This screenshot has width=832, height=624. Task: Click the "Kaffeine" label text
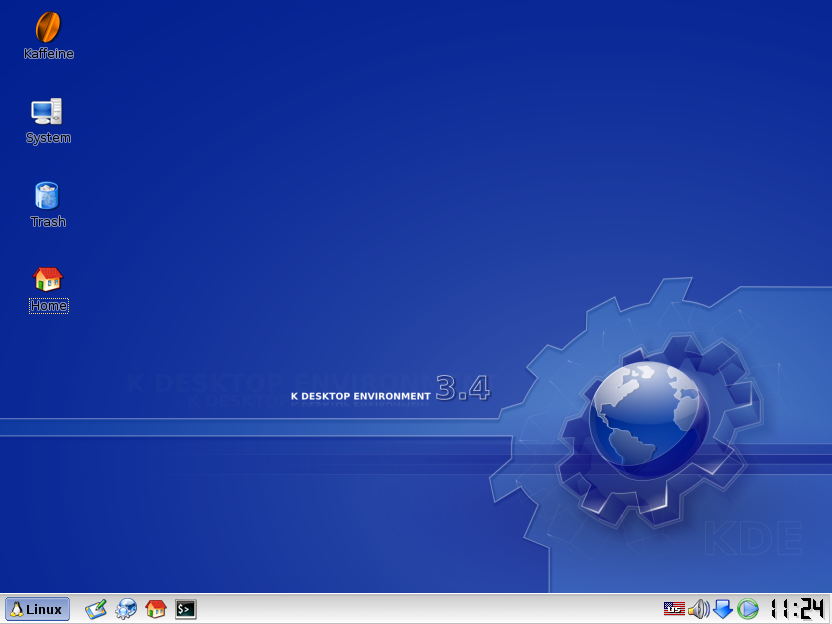click(x=48, y=54)
